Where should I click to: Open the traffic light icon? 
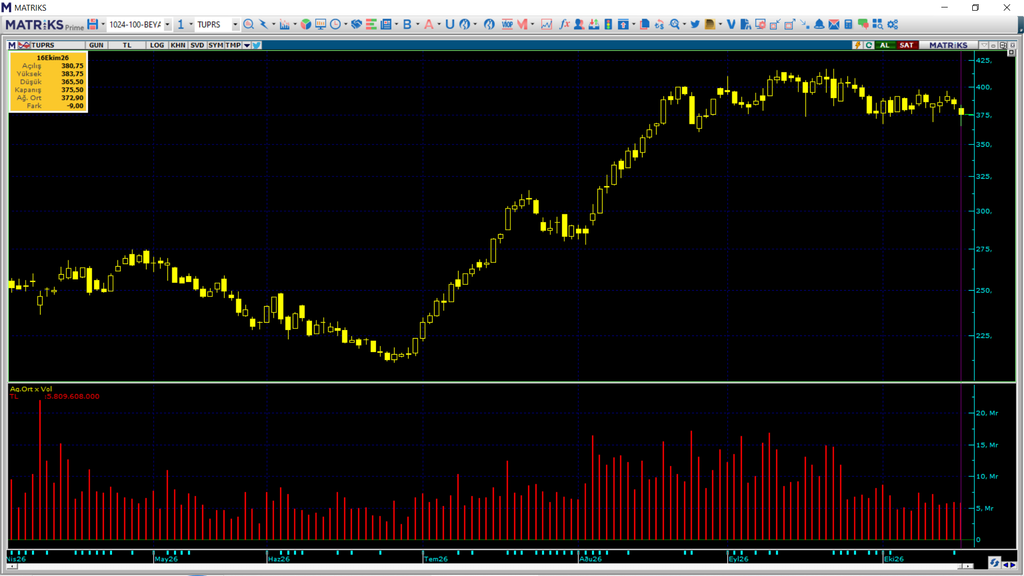coord(608,24)
